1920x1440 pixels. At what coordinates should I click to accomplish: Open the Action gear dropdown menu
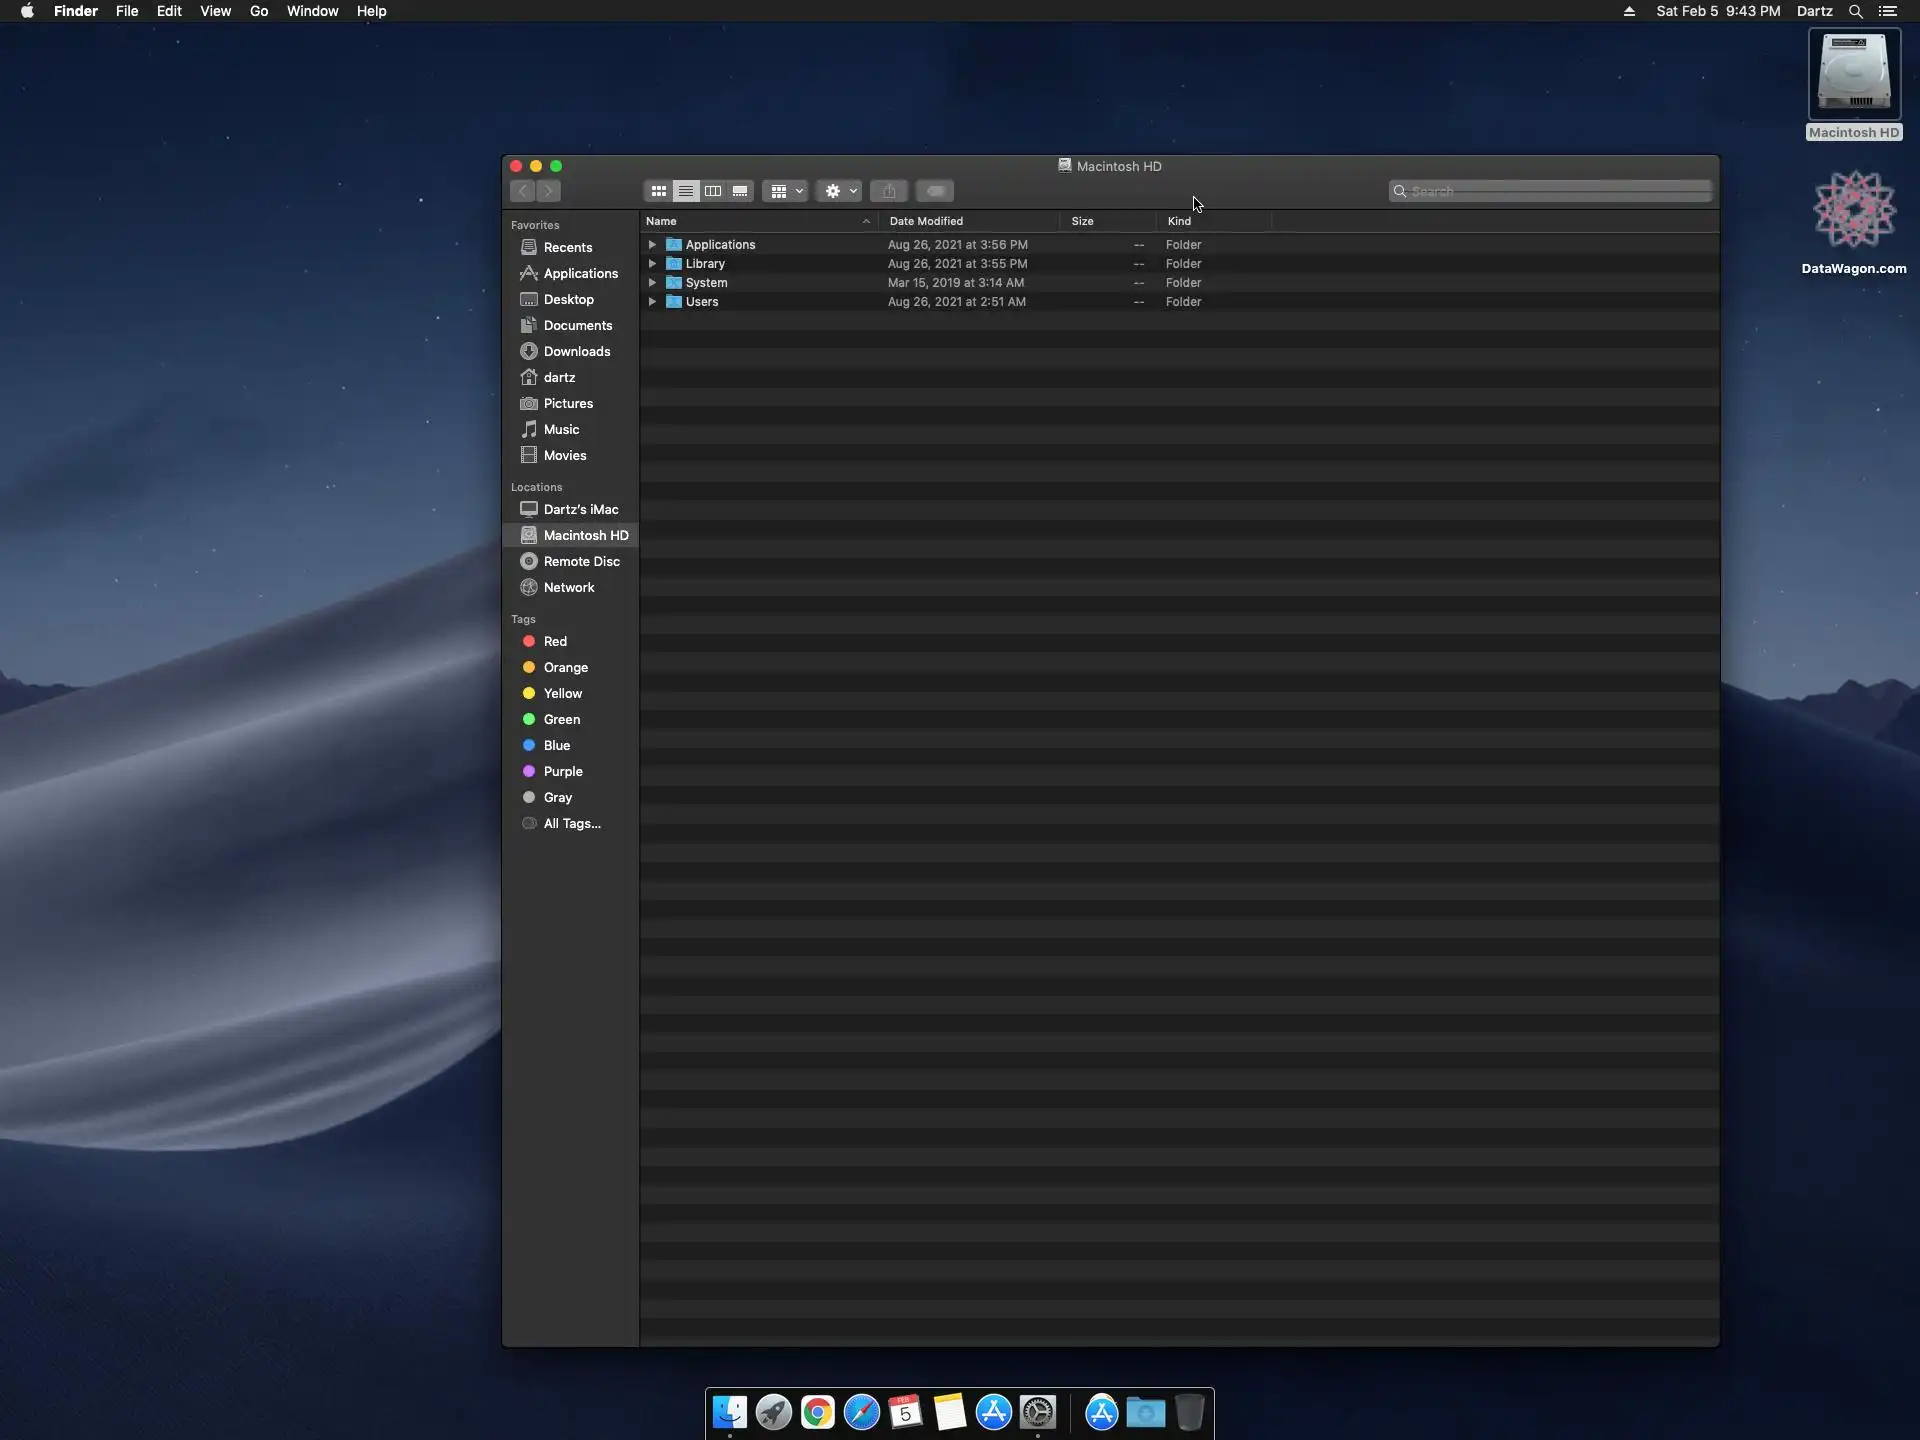pos(839,191)
